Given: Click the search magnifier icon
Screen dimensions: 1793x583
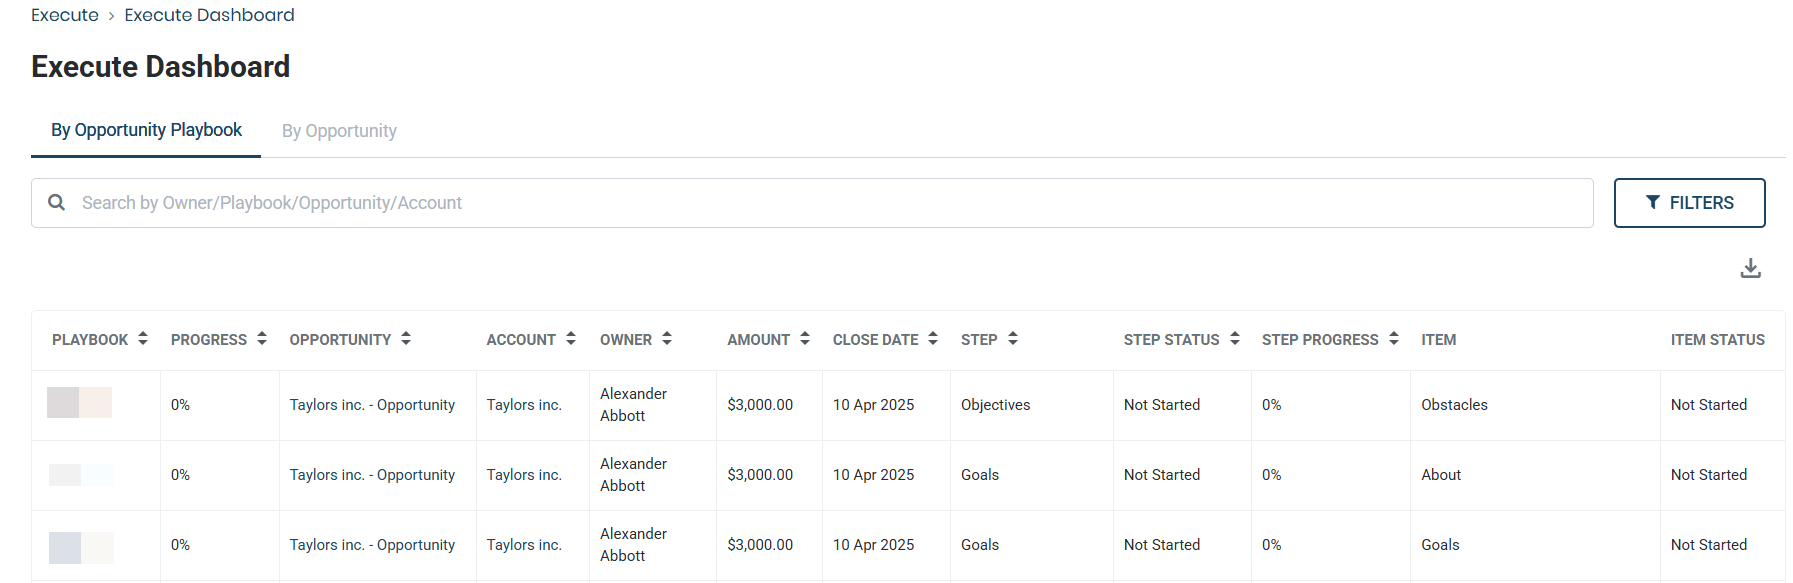Looking at the screenshot, I should [x=57, y=203].
